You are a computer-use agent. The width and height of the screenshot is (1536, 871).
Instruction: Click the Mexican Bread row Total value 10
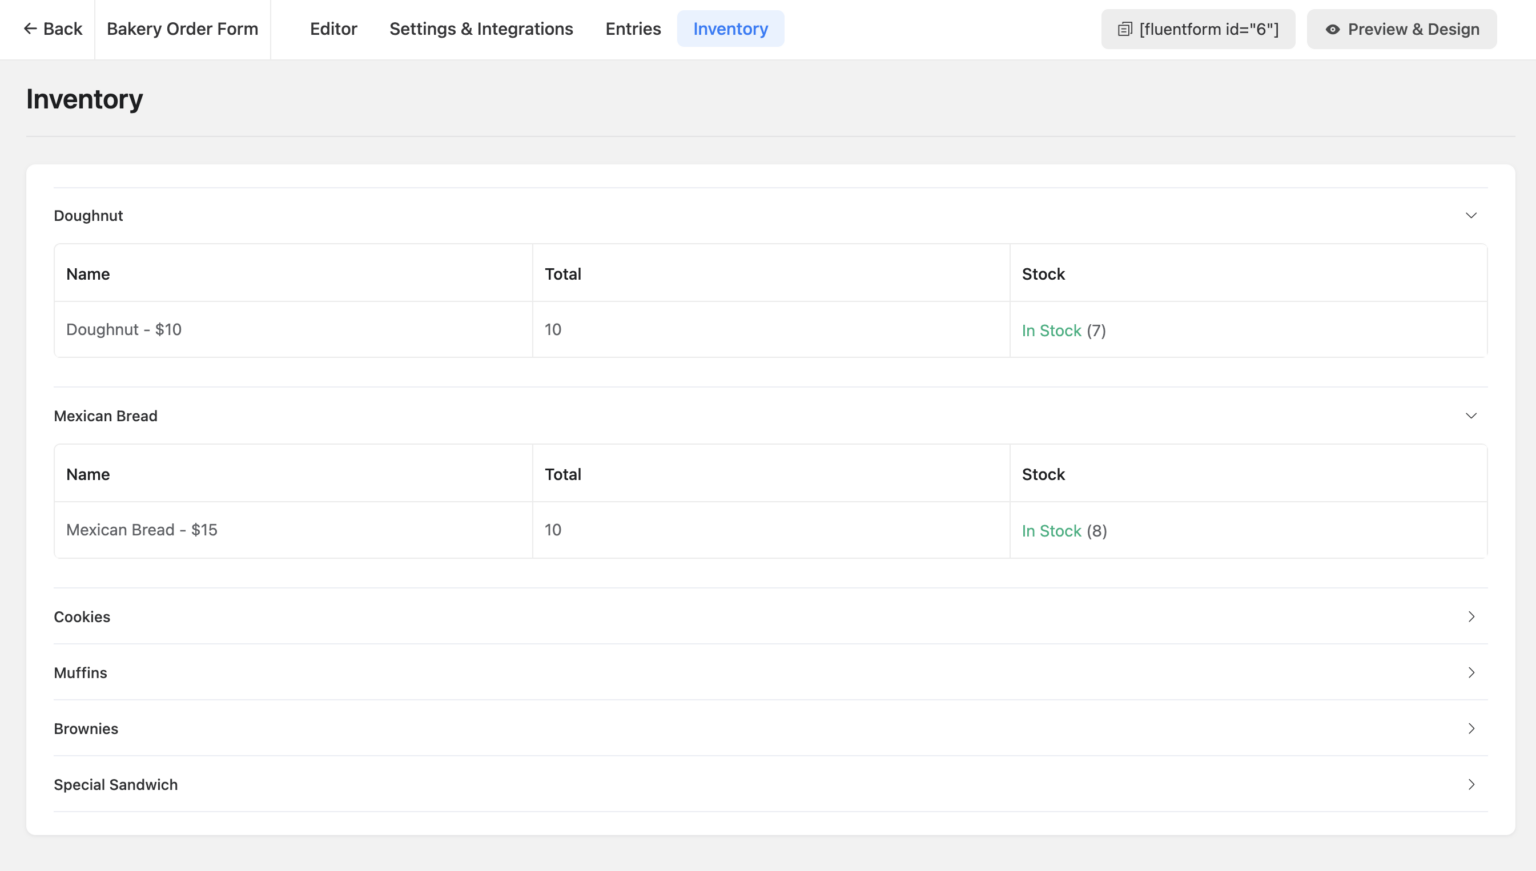(553, 530)
